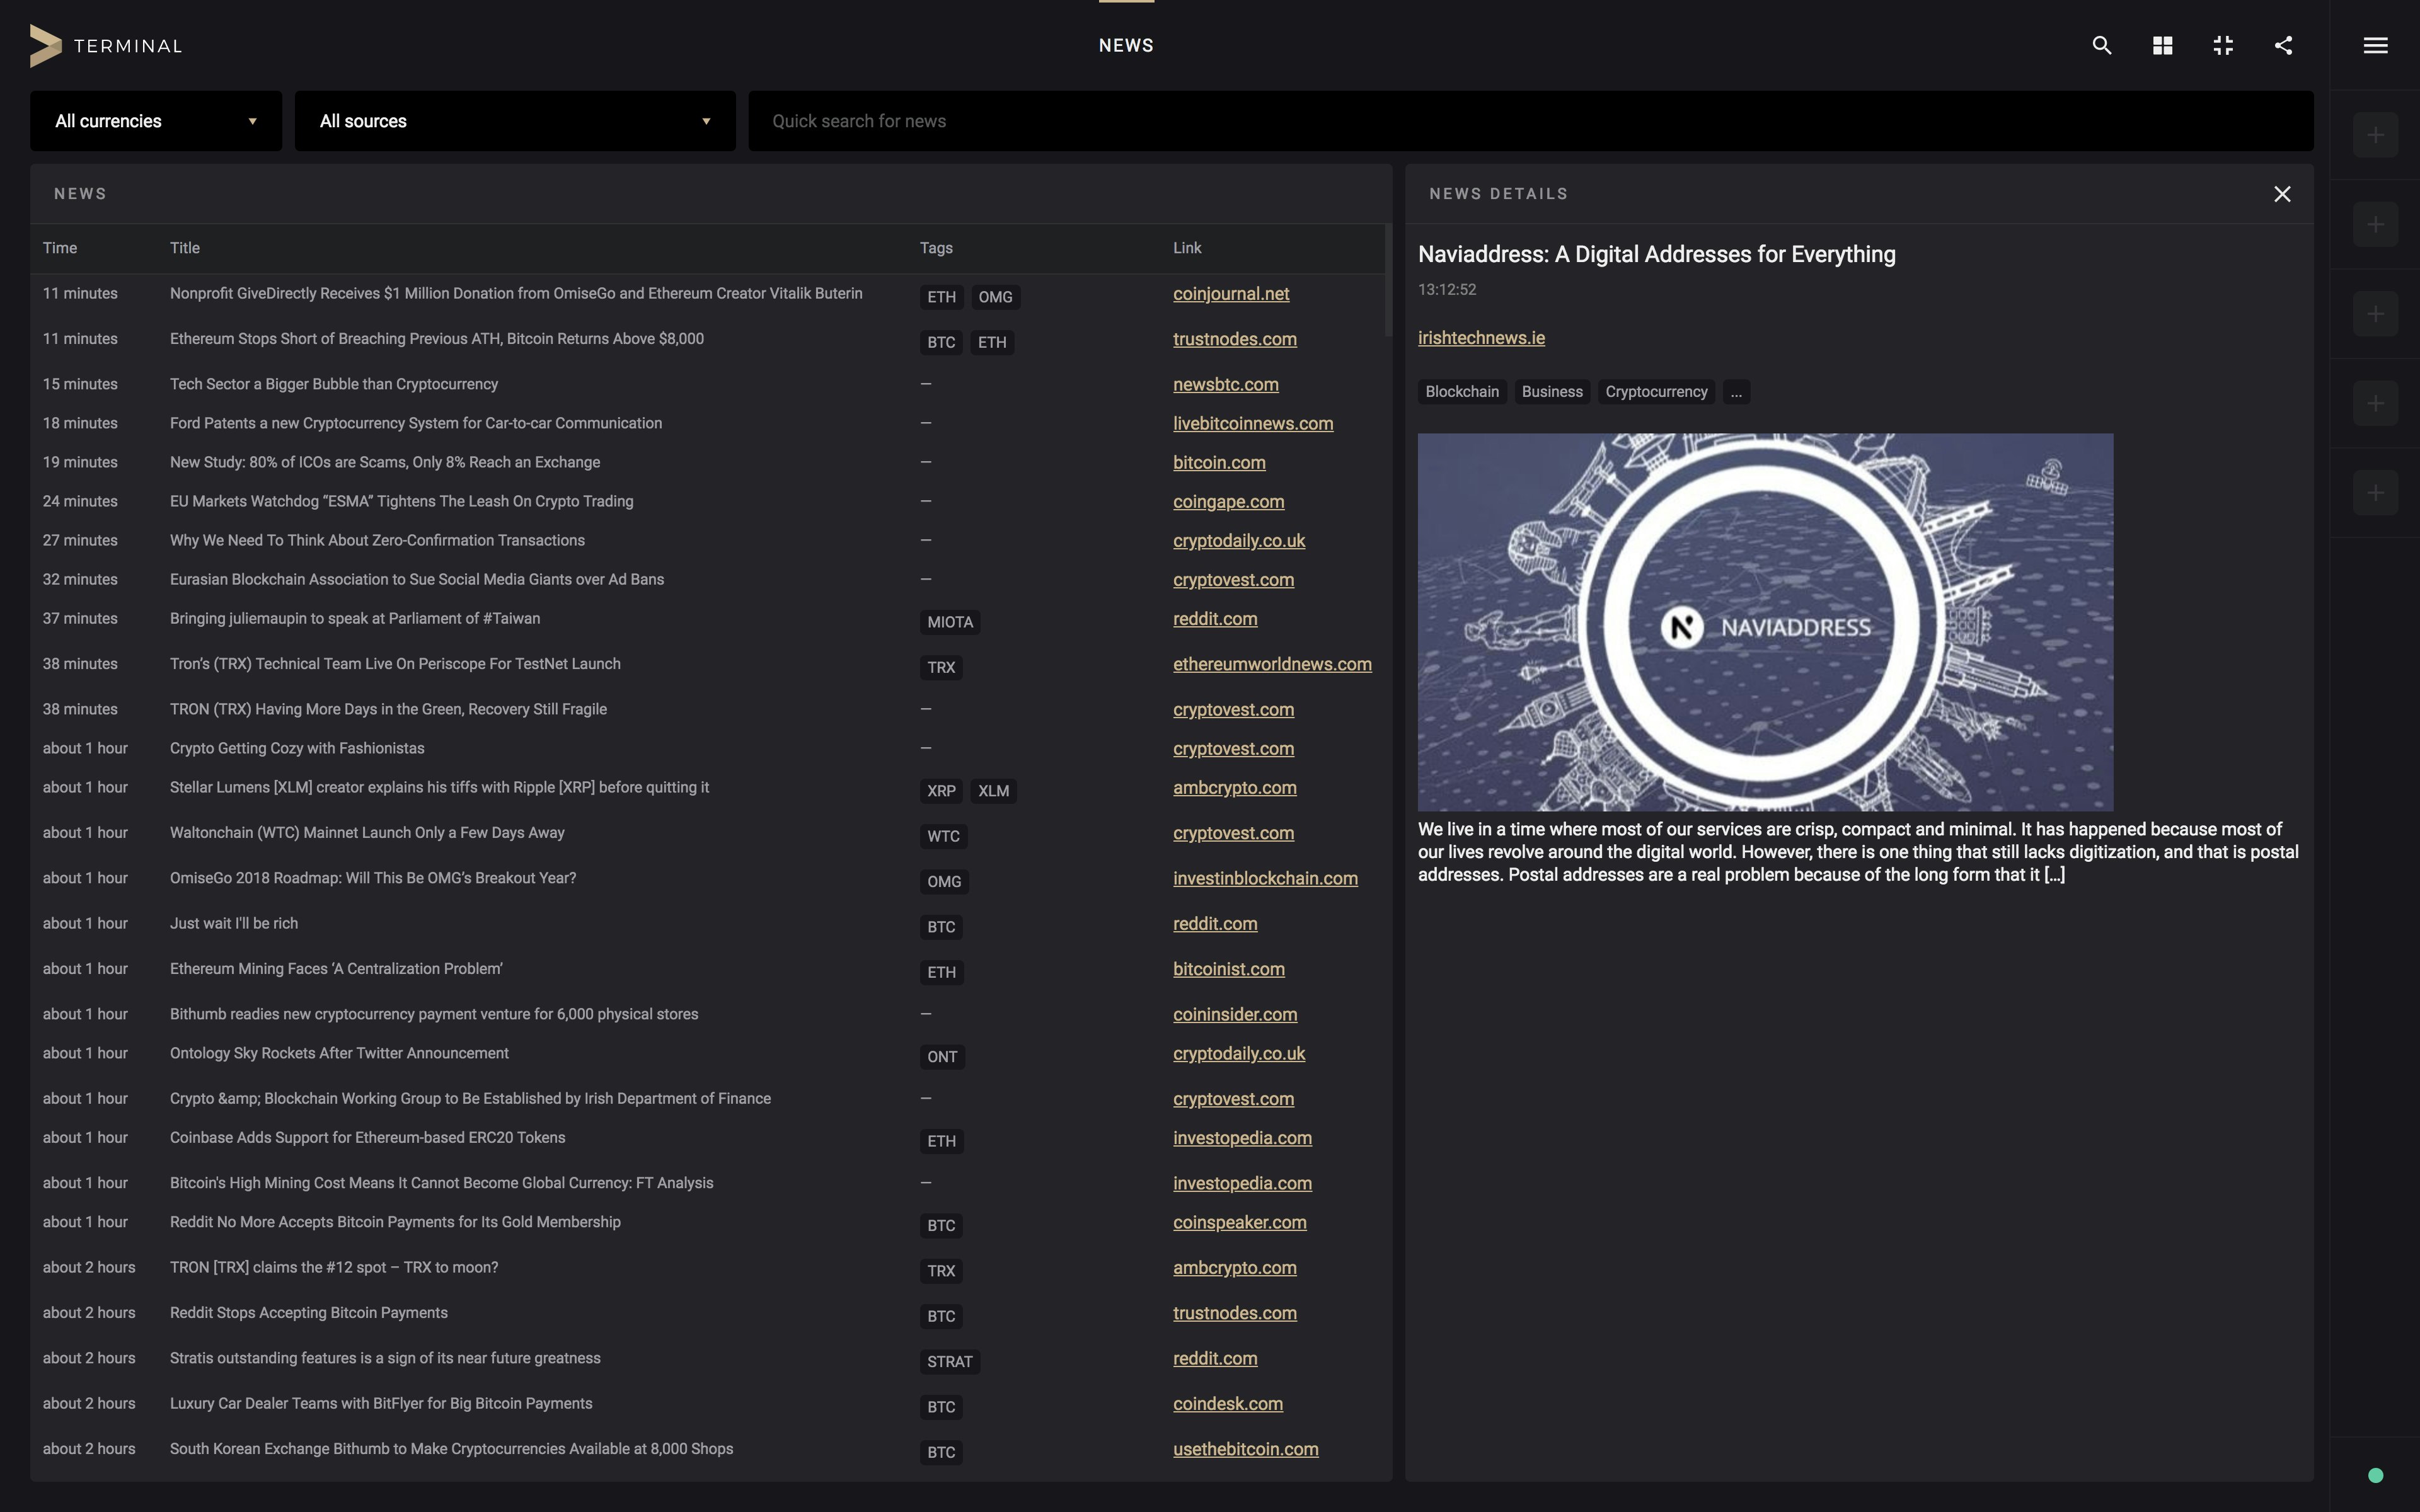2420x1512 pixels.
Task: Select the Ontology Sky Rockets news row
Action: [339, 1053]
